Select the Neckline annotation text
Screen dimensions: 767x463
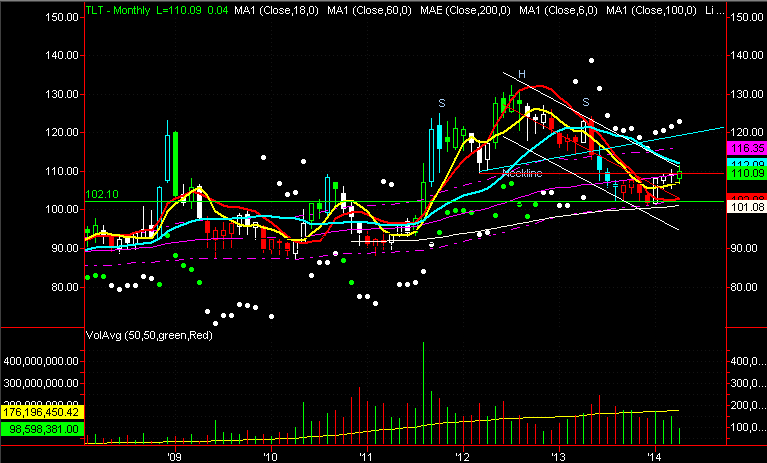point(522,173)
